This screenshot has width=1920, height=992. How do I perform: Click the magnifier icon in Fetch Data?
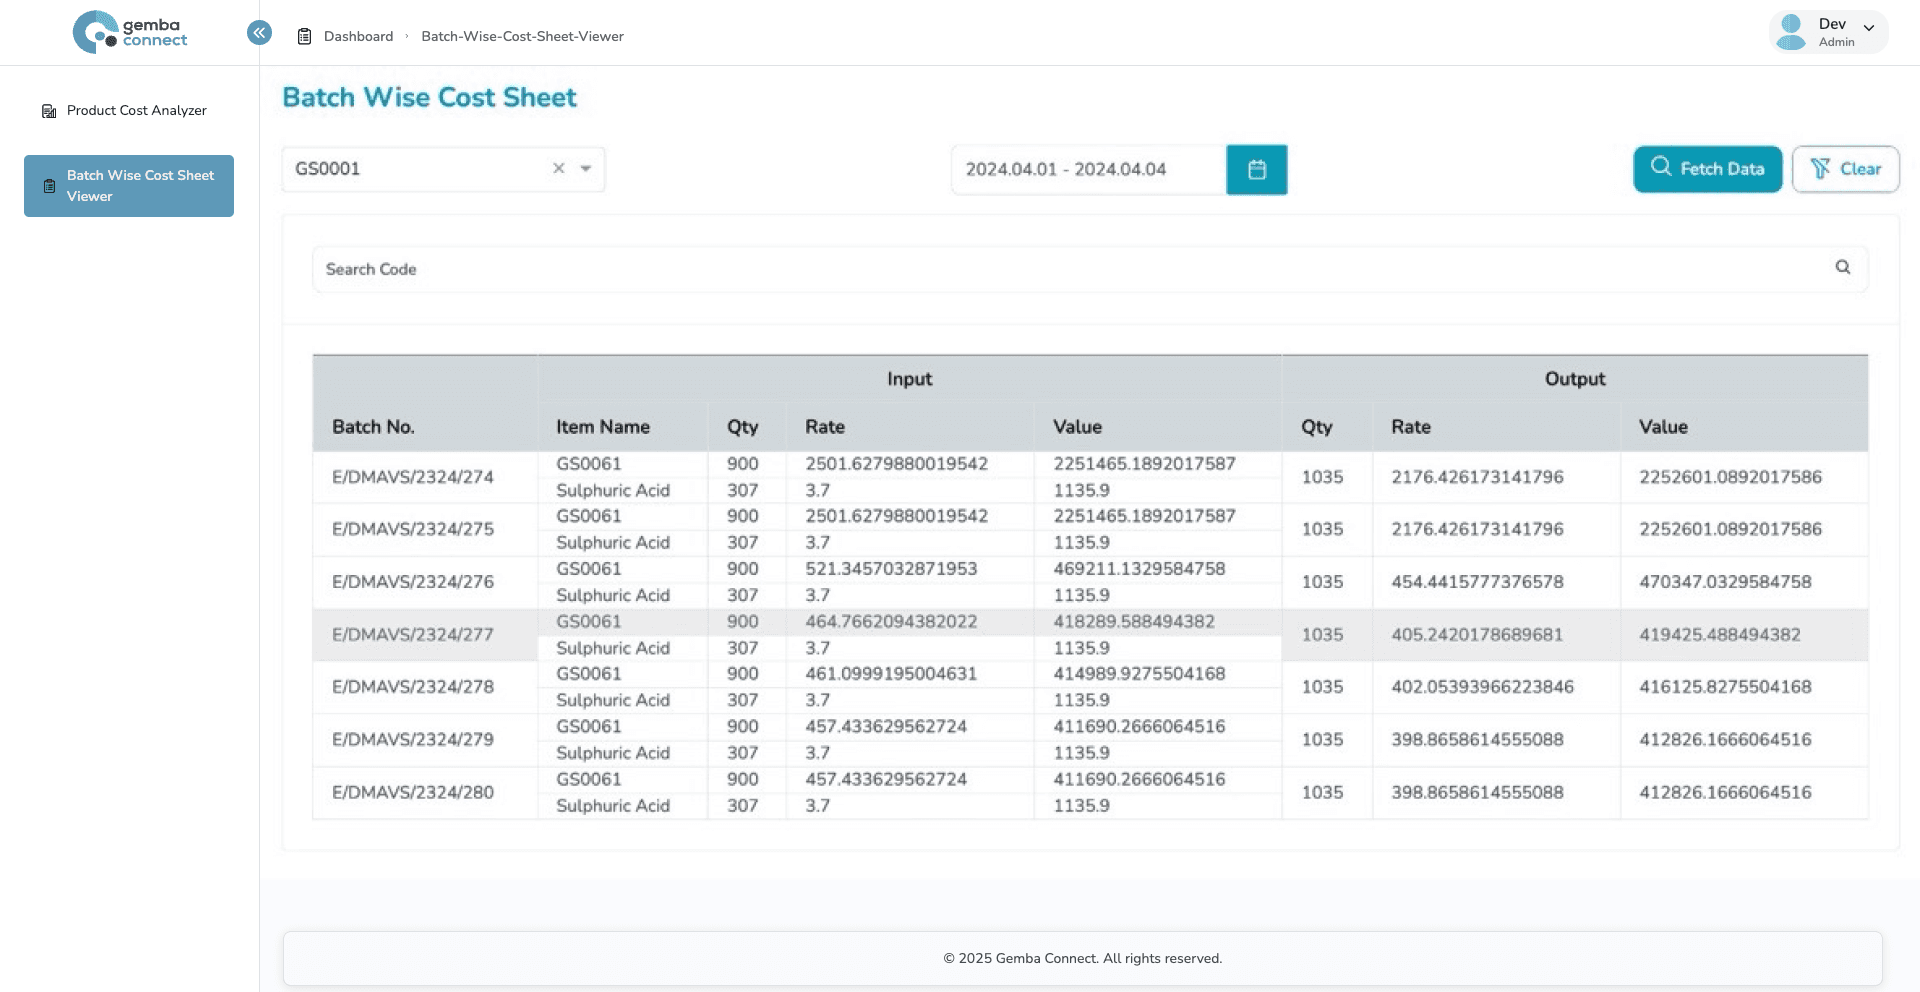(x=1661, y=167)
